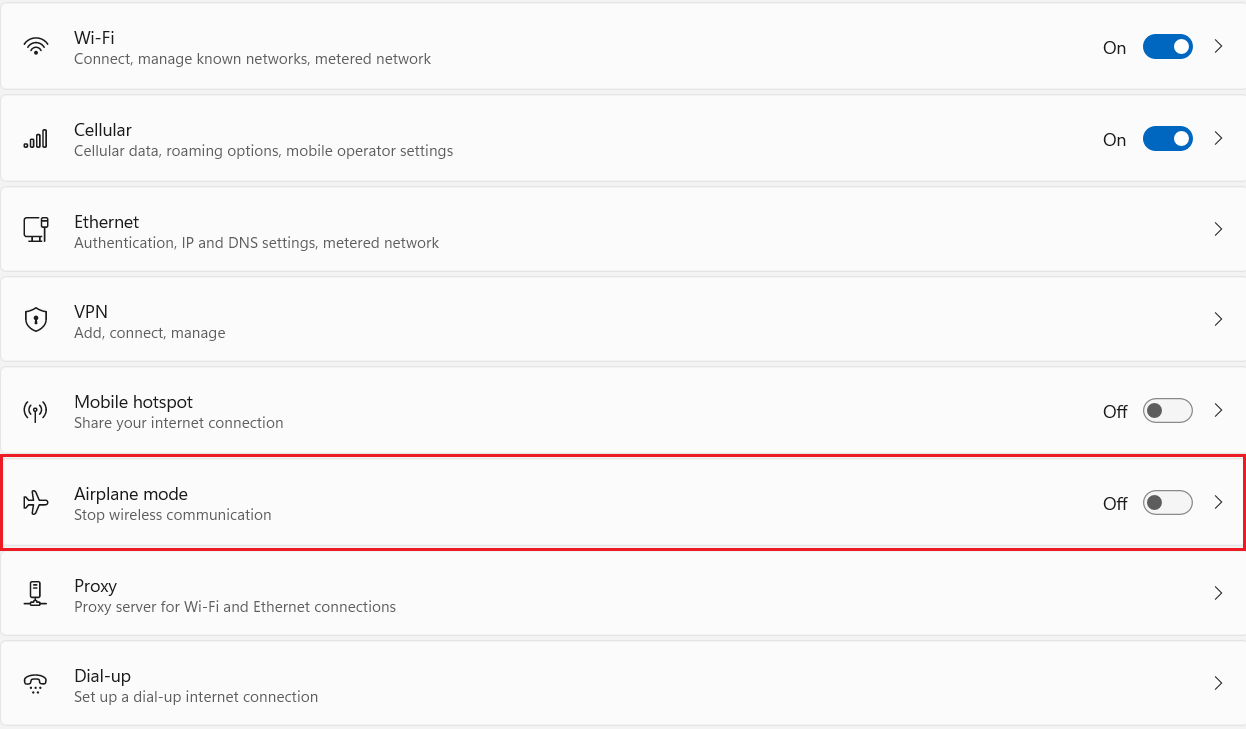Switch on the Airplane mode toggle
Viewport: 1246px width, 729px height.
(1167, 503)
